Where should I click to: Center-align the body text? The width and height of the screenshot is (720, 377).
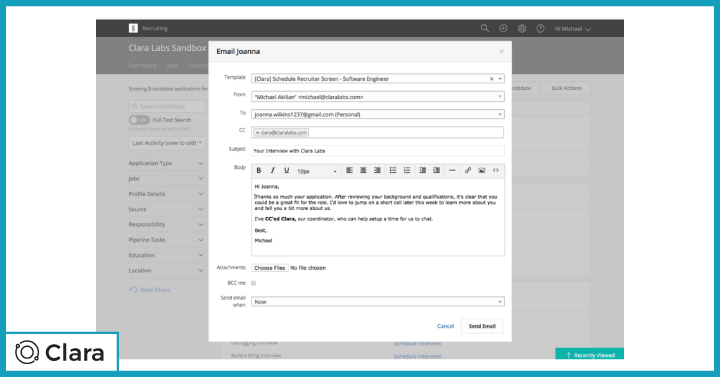(363, 170)
